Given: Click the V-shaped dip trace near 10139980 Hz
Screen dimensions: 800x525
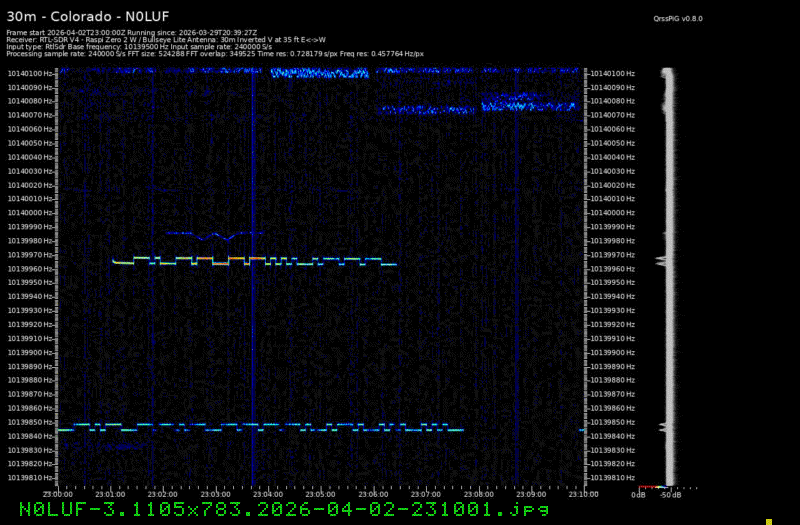Looking at the screenshot, I should (230, 237).
